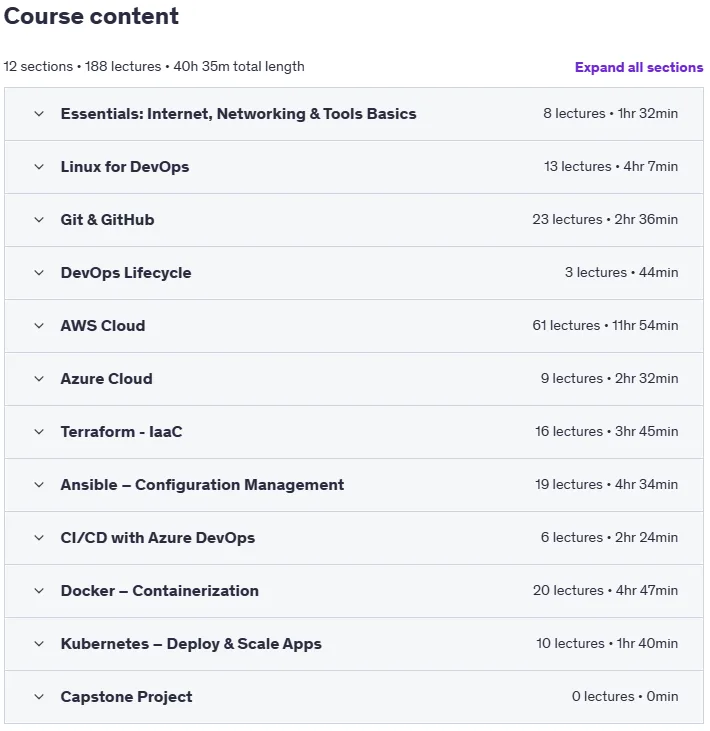Viewport: 710px width, 731px height.
Task: Open the Terraform - IaaC section heading
Action: (x=121, y=432)
